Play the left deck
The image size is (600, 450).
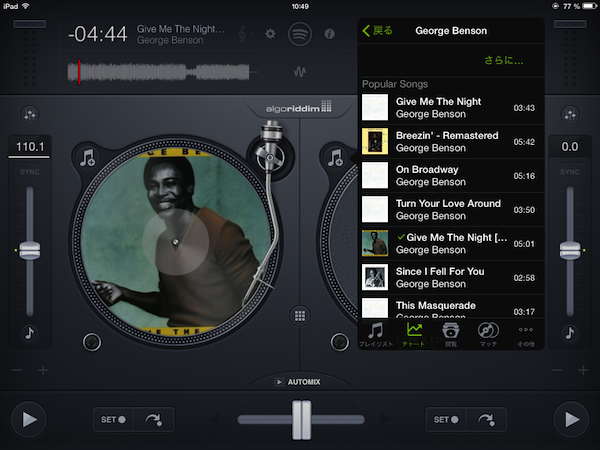point(29,419)
